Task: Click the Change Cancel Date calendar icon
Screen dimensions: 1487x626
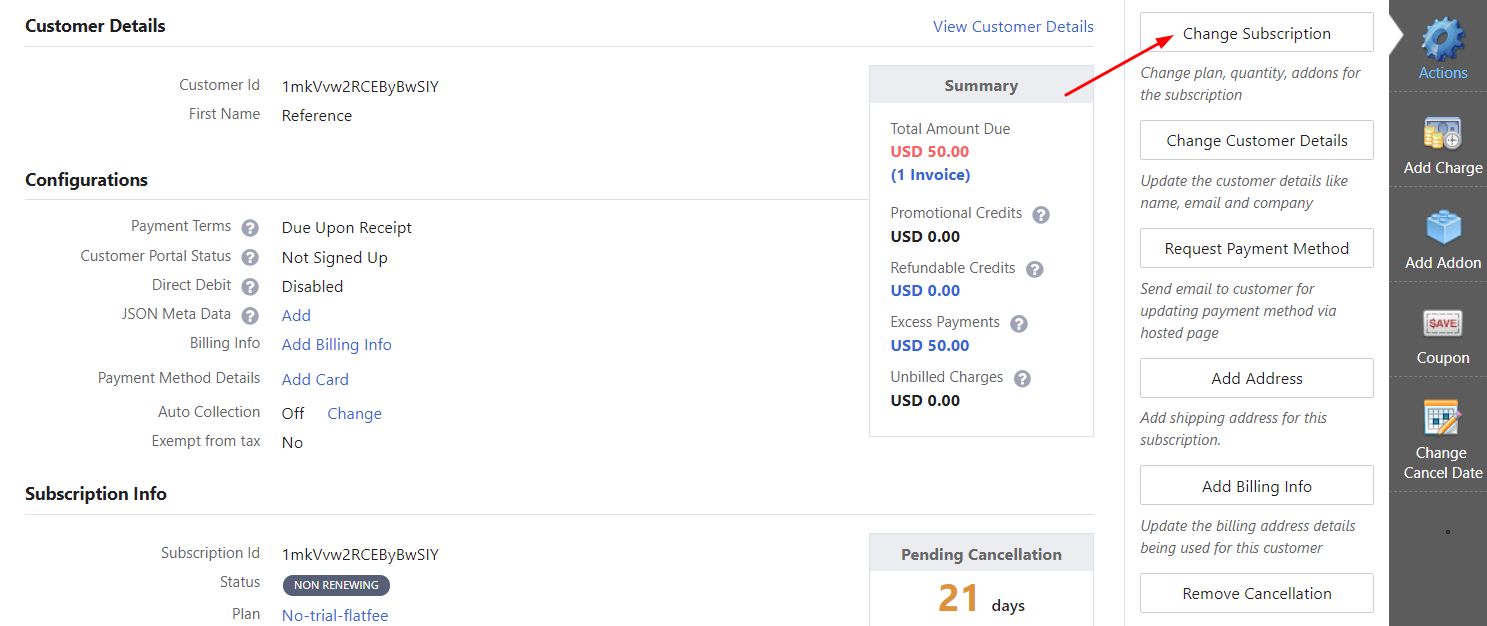Action: [1442, 420]
